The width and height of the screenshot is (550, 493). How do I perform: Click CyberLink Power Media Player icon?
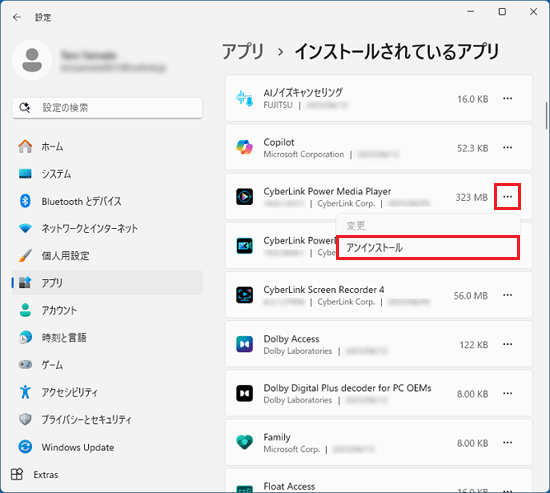[244, 197]
